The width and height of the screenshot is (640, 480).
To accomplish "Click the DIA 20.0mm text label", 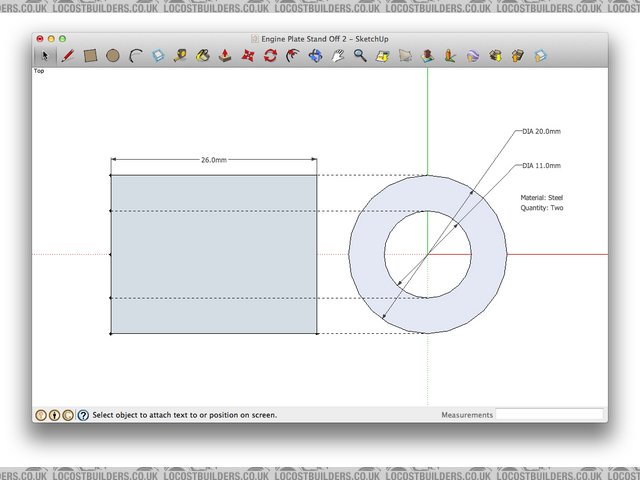I will pos(541,131).
